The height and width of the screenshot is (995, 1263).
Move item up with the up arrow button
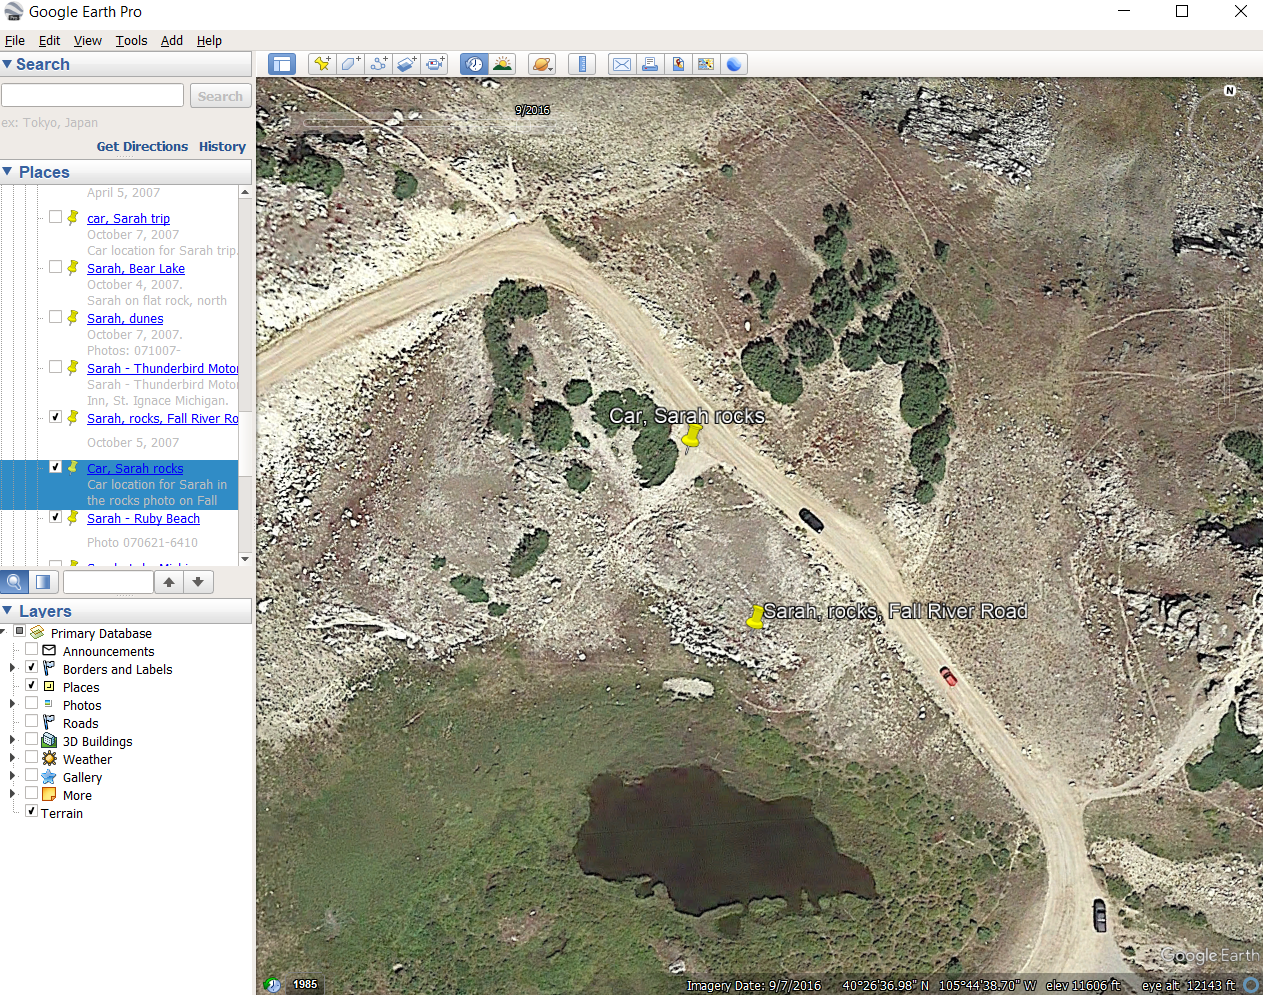pos(169,582)
